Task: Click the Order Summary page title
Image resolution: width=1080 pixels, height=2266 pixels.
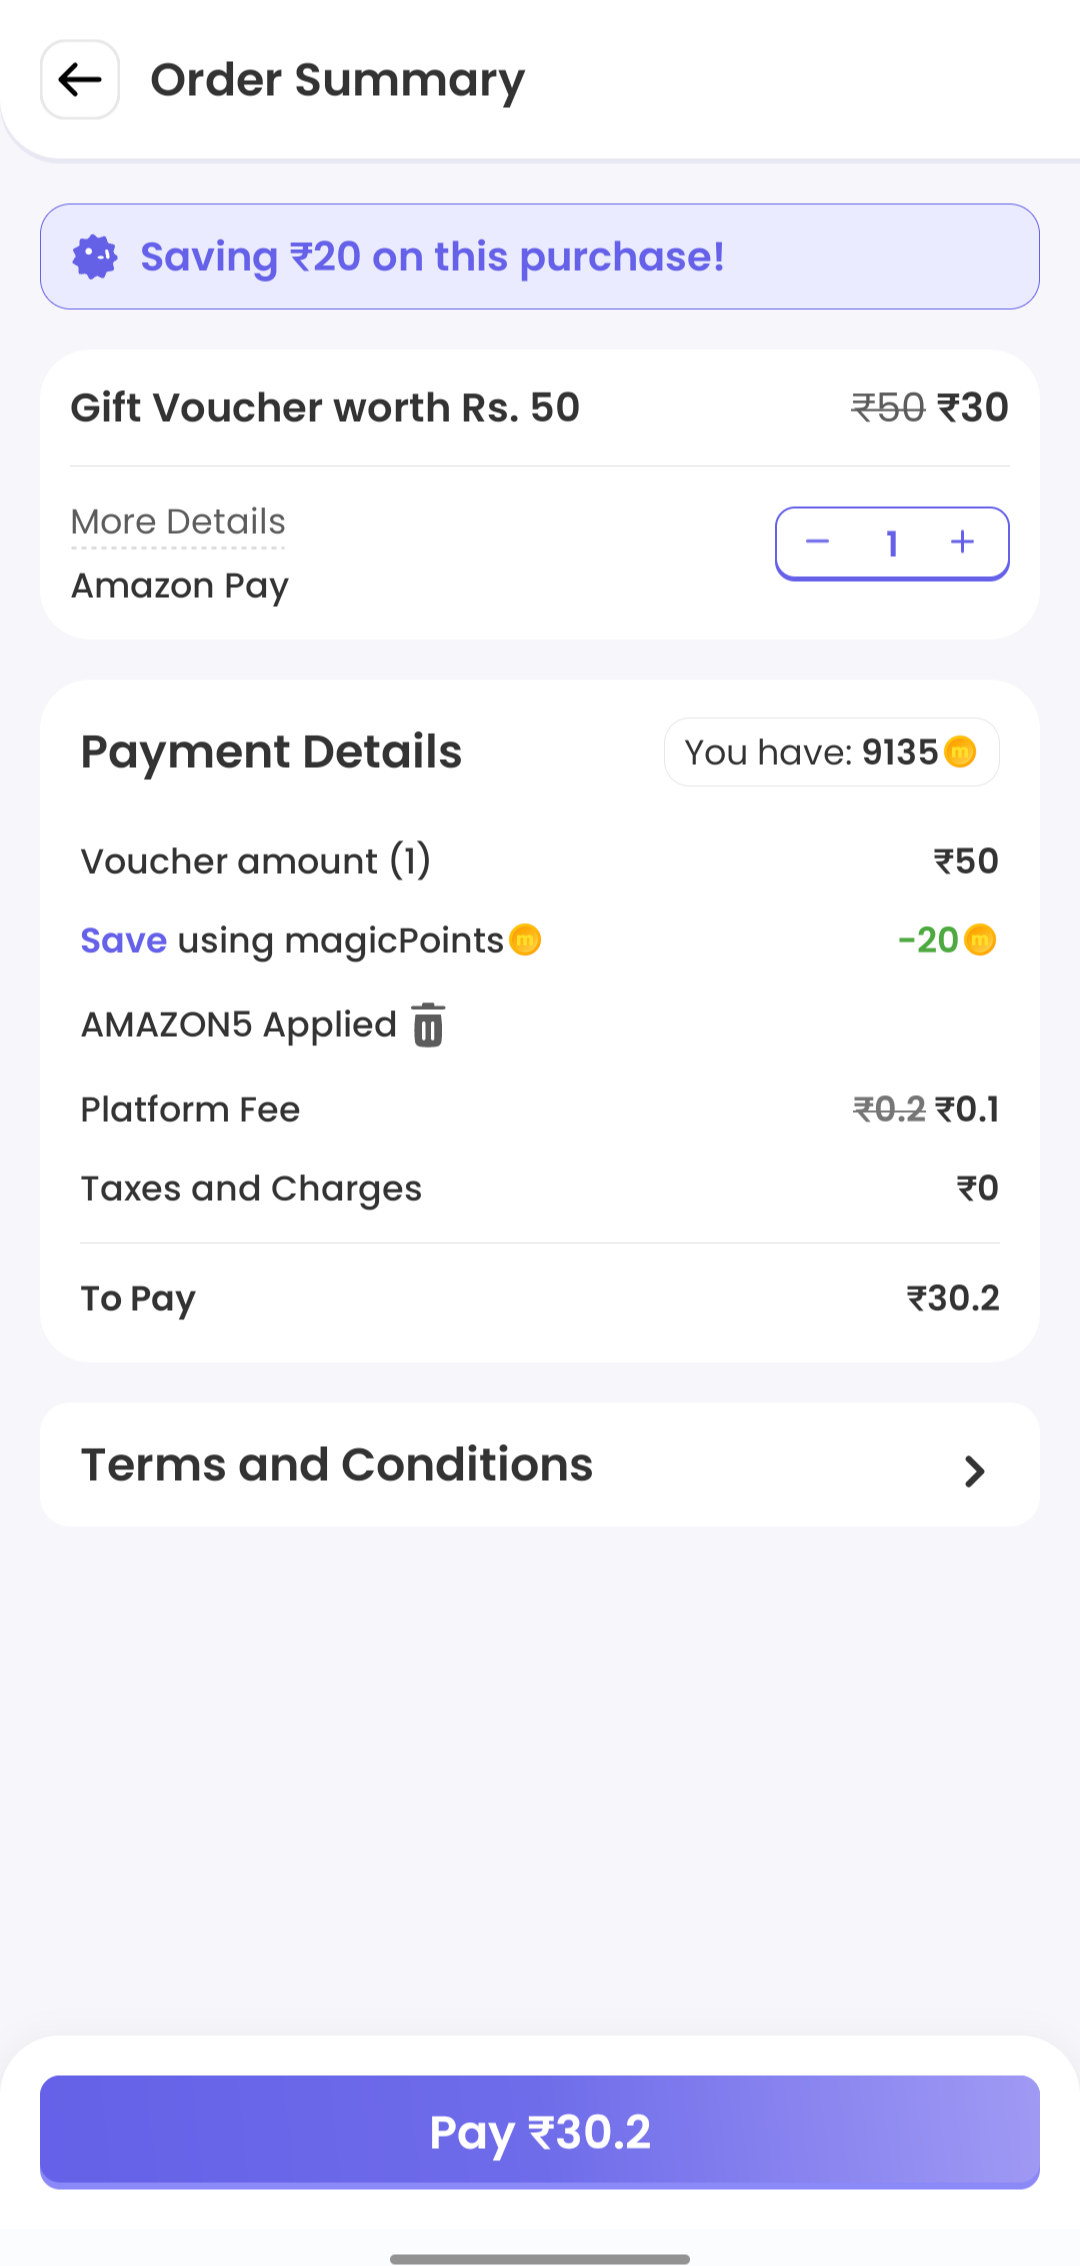Action: tap(337, 80)
